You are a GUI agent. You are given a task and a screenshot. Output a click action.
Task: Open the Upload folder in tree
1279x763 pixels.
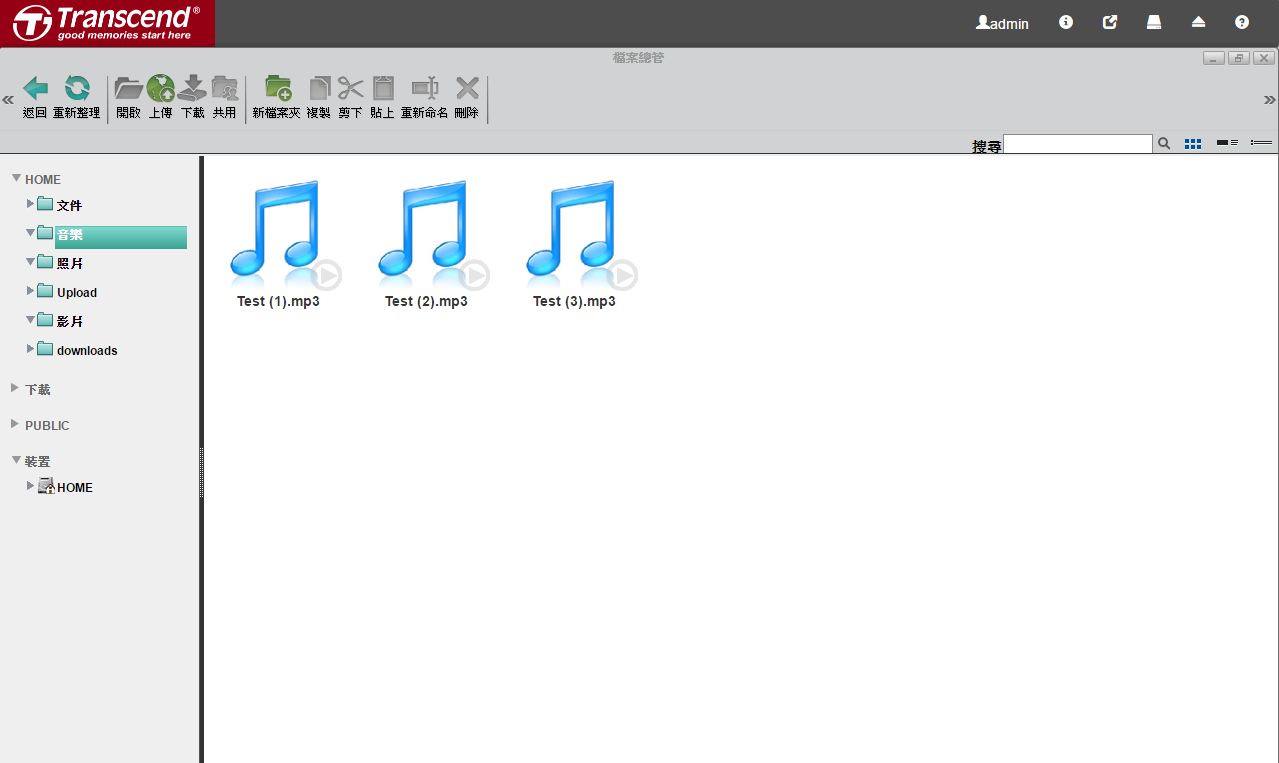click(76, 292)
